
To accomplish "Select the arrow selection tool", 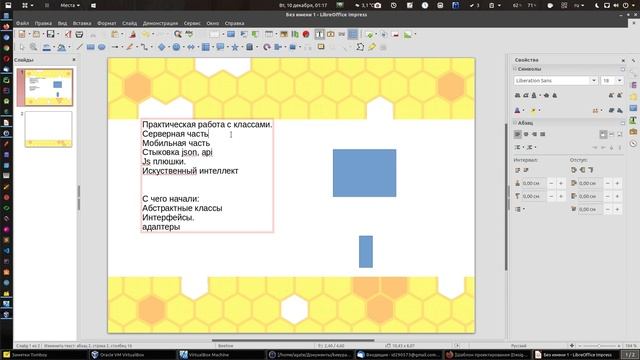I will click(x=22, y=47).
